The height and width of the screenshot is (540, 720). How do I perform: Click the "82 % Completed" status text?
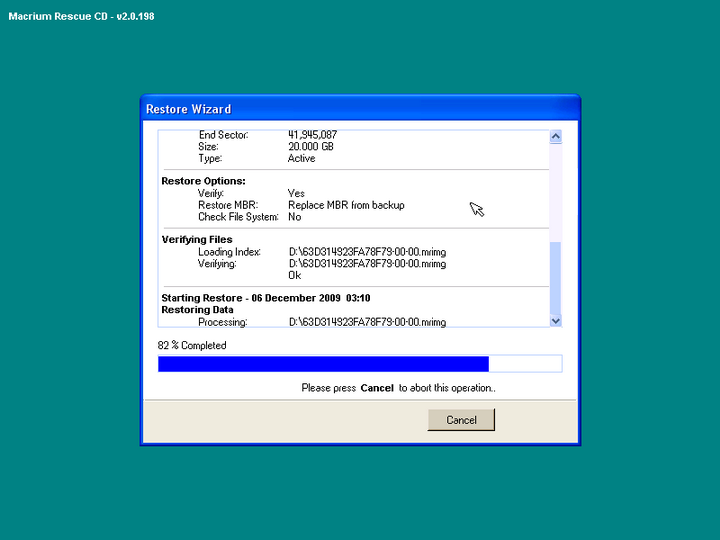(x=192, y=345)
